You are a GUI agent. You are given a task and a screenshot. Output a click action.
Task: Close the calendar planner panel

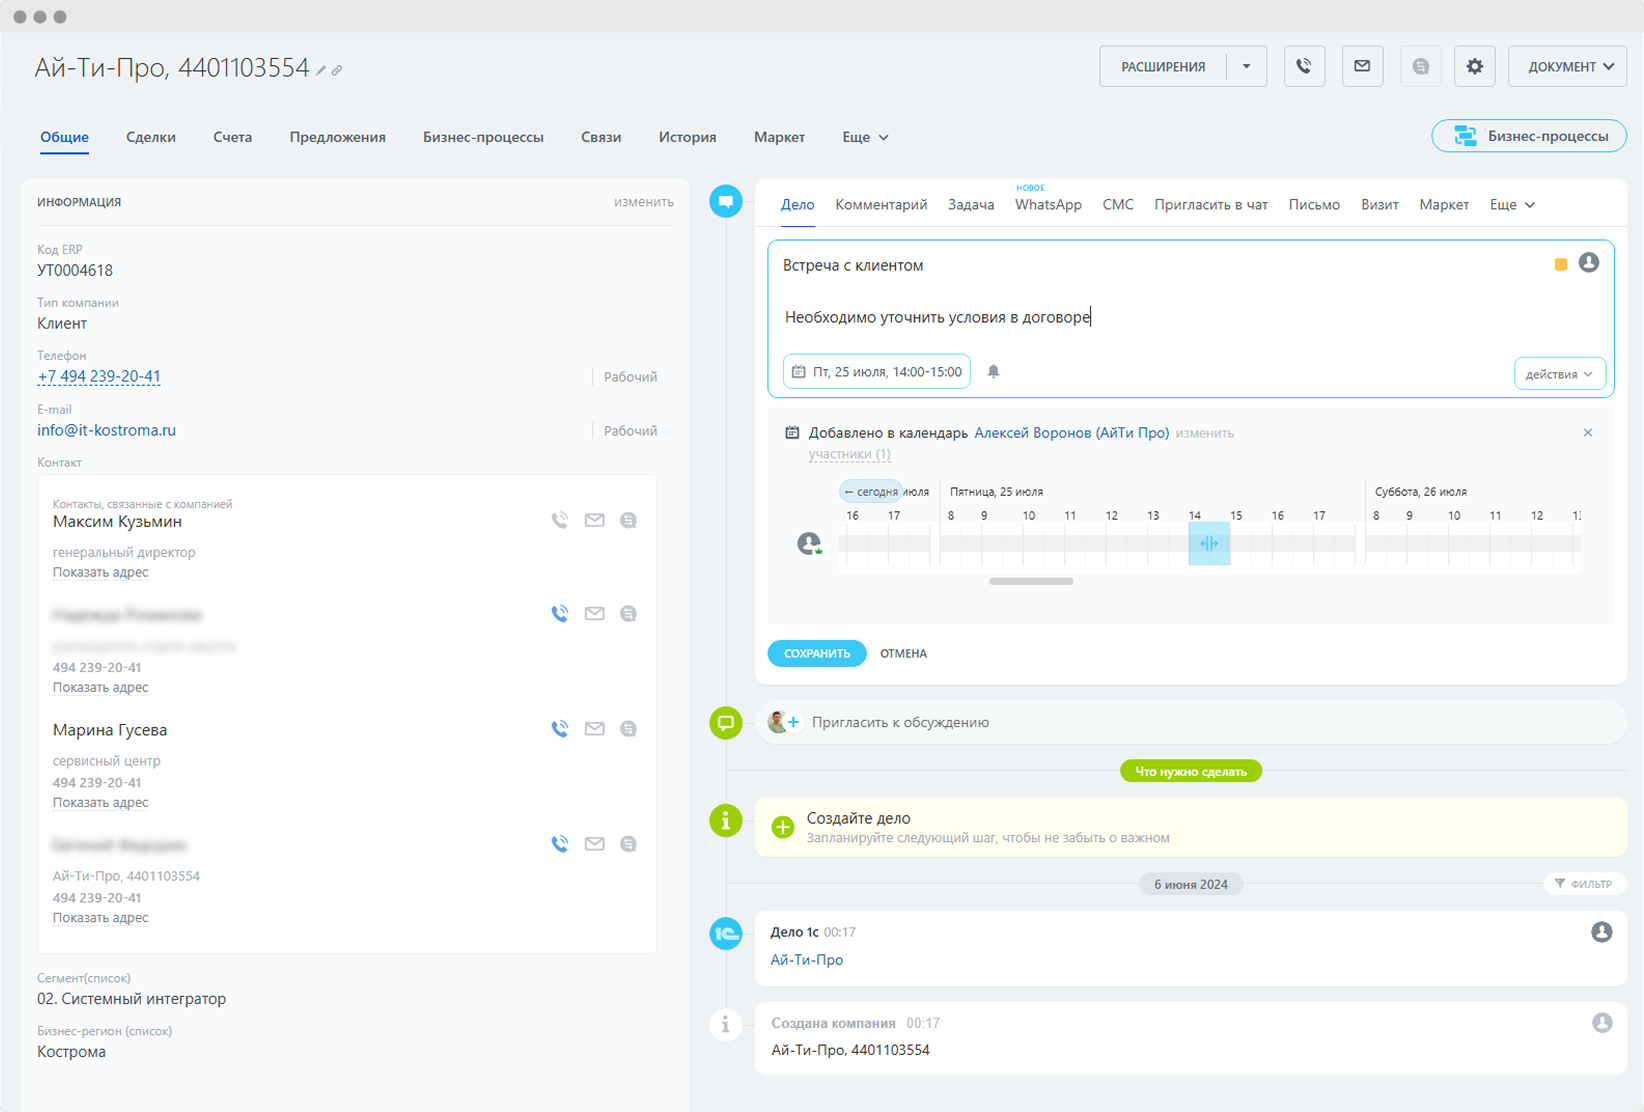1587,433
